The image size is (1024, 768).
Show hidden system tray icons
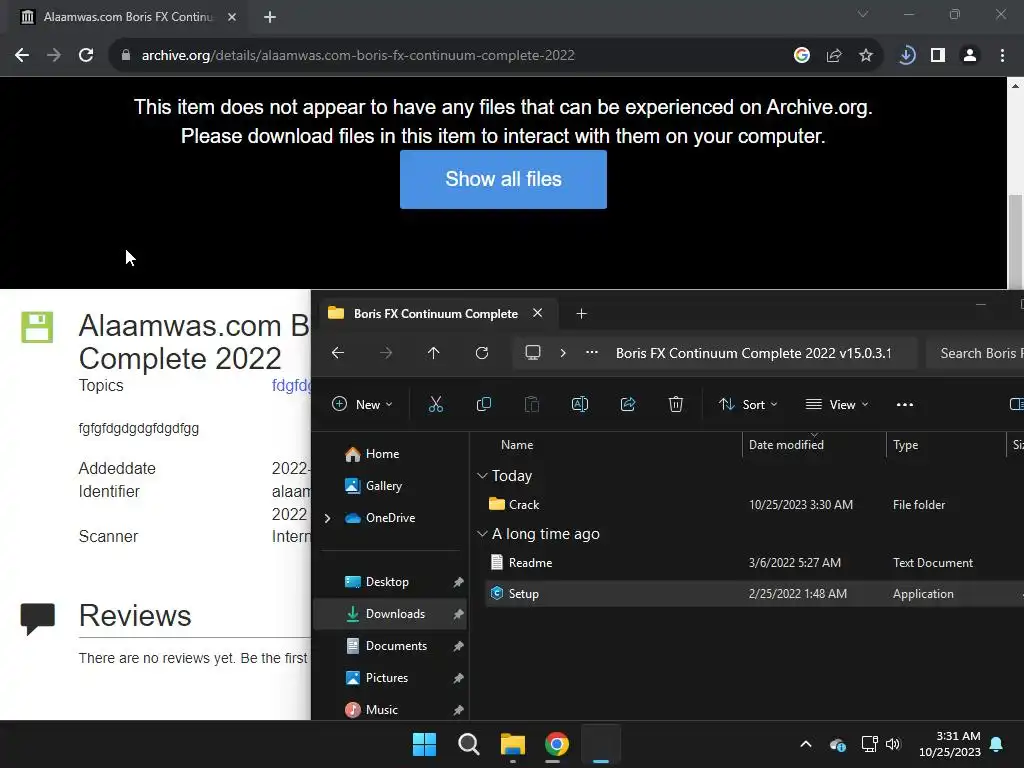(x=806, y=744)
